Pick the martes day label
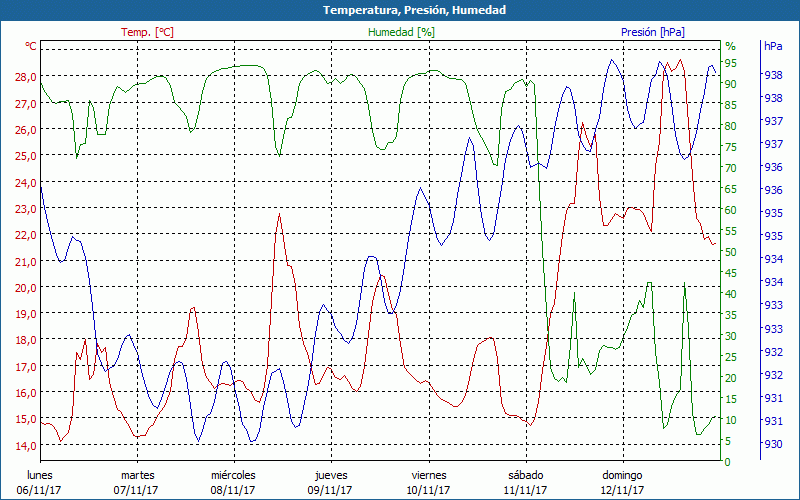This screenshot has width=800, height=500. pyautogui.click(x=137, y=475)
